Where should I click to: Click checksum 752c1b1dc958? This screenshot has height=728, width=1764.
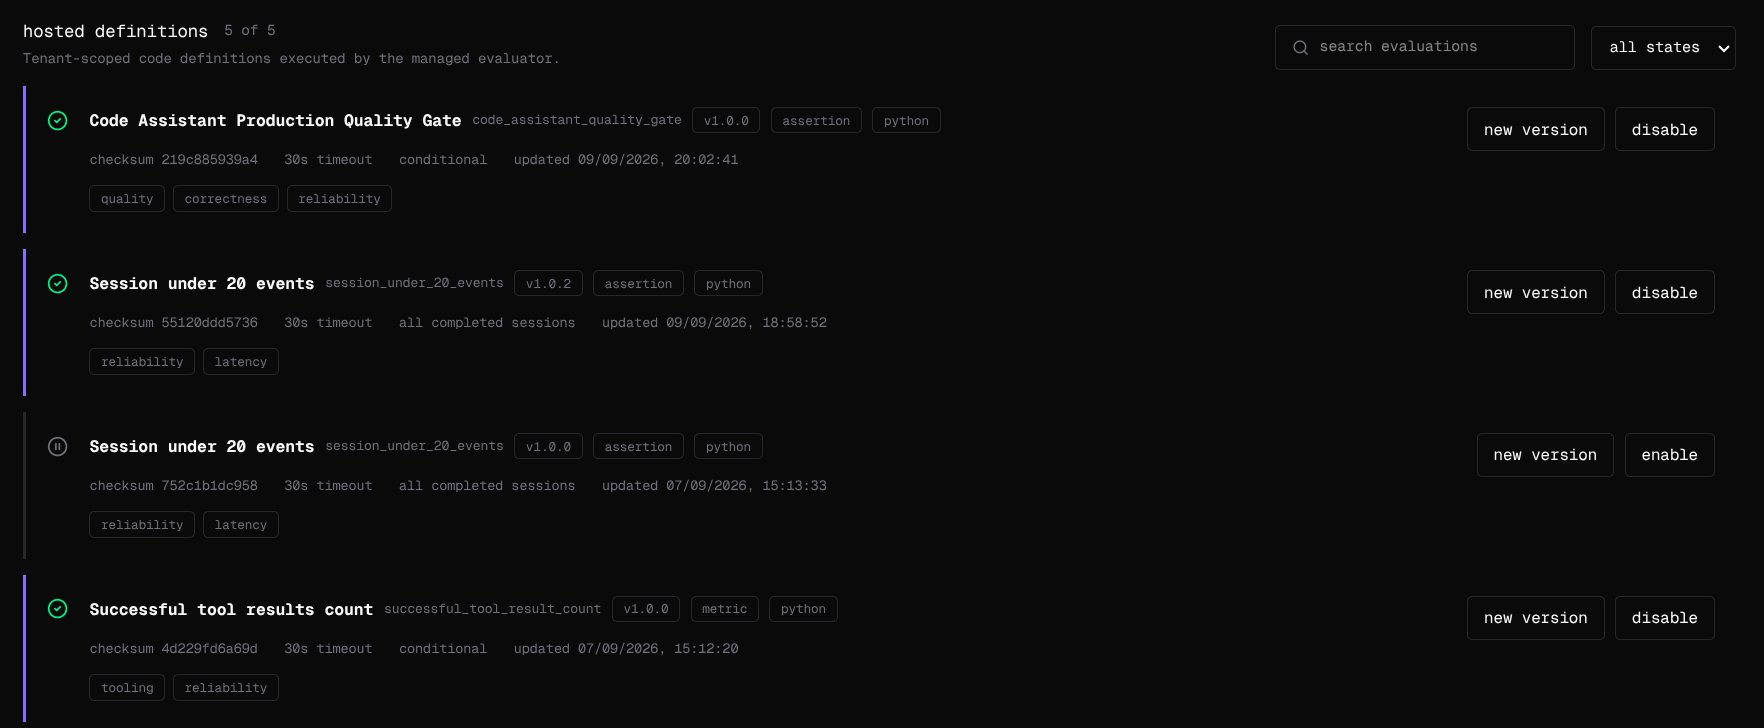coord(173,486)
